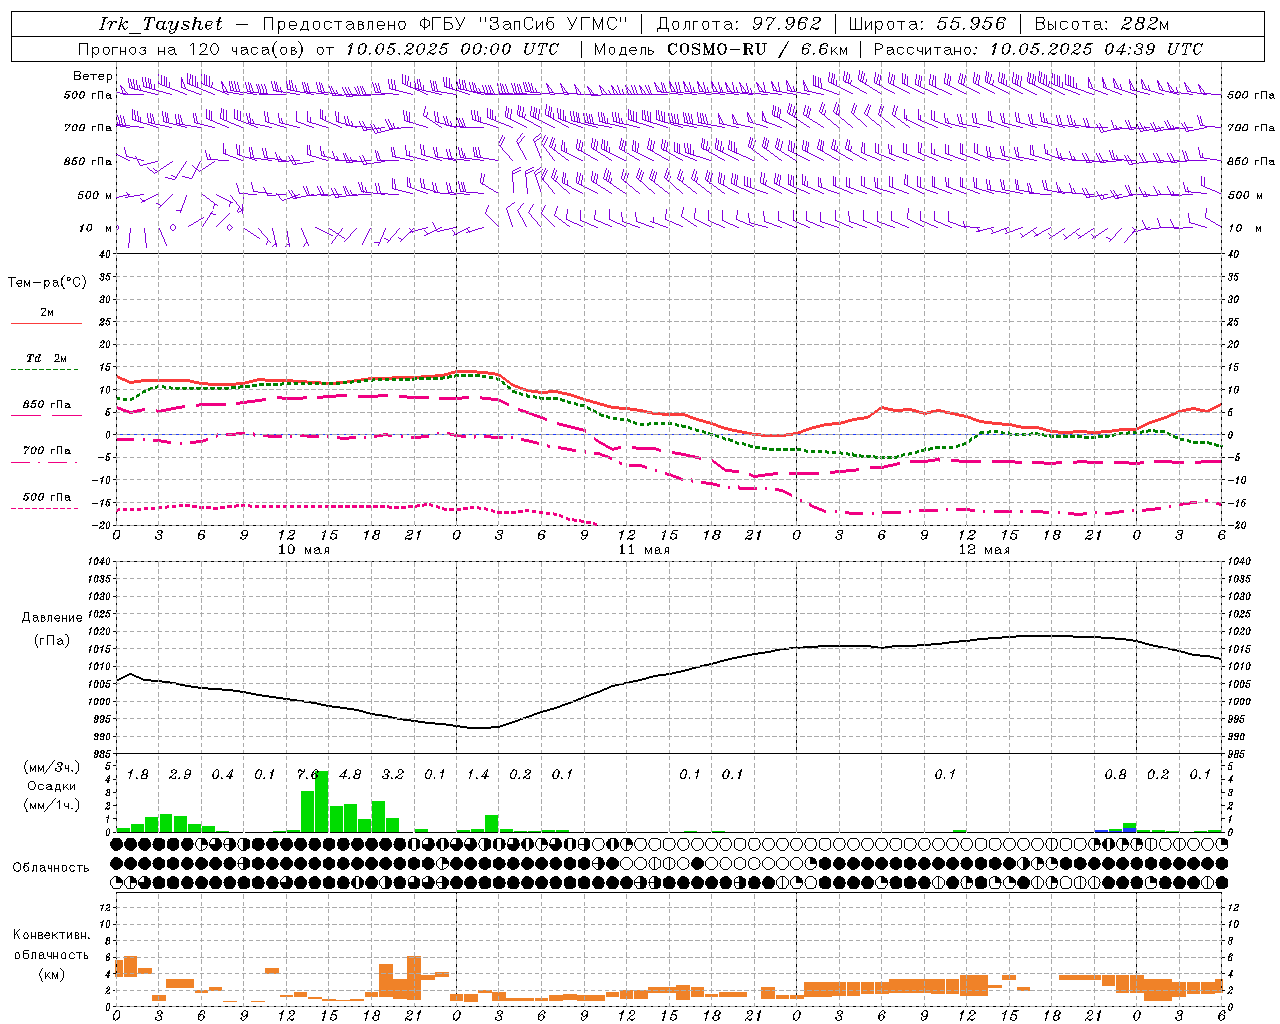Image resolution: width=1280 pixels, height=1024 pixels.
Task: Select the "Предоставлено ФГБУ ЗапСиб УГМС" text
Action: [445, 24]
